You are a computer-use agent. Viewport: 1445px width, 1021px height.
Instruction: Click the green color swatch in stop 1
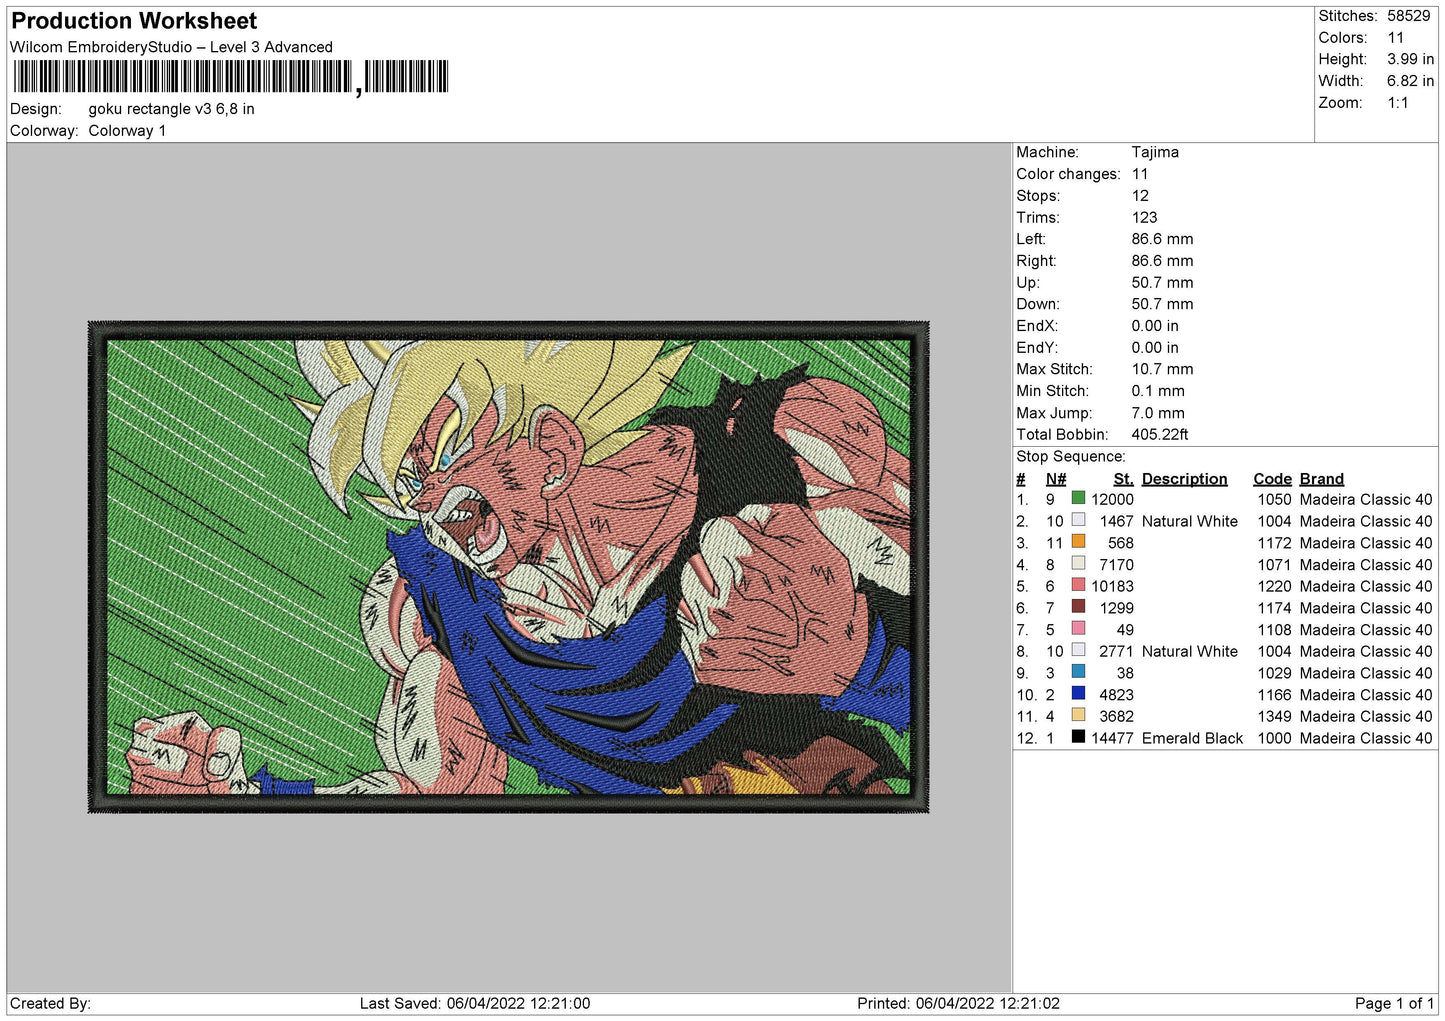point(1078,498)
